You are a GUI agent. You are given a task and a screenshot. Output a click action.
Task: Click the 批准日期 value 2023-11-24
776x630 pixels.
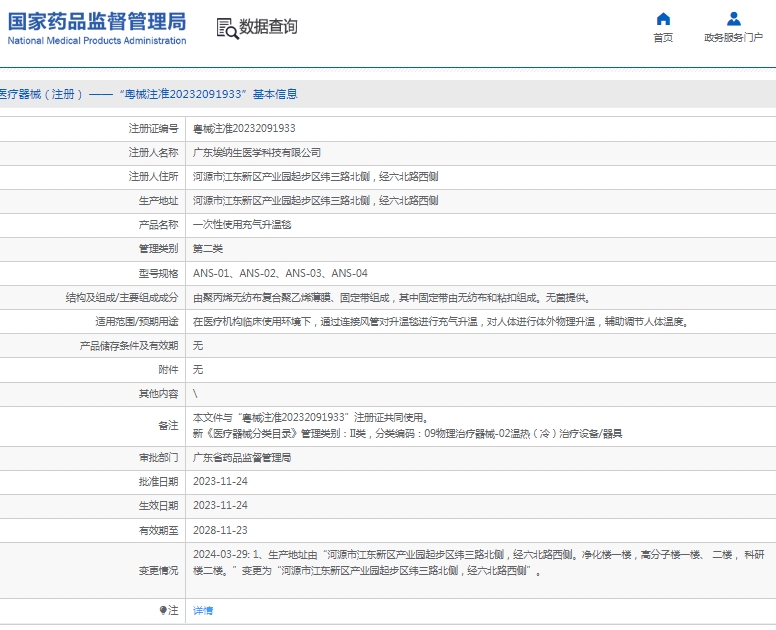click(220, 482)
